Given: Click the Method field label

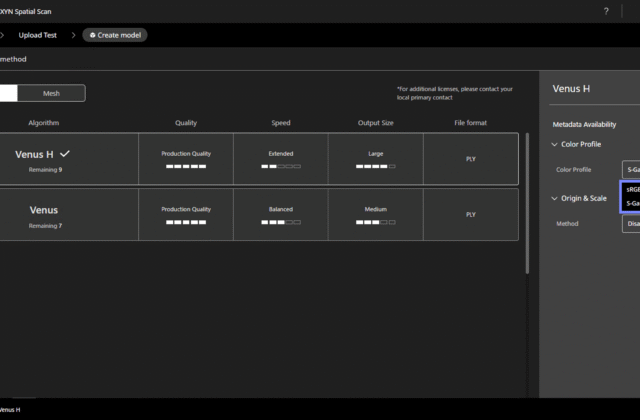Looking at the screenshot, I should [567, 224].
